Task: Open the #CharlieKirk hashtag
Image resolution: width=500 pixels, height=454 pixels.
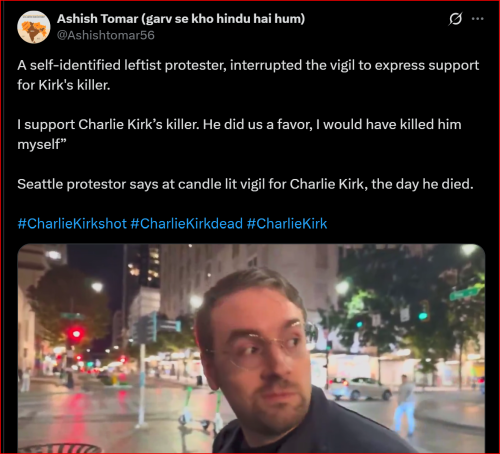Action: coord(287,224)
